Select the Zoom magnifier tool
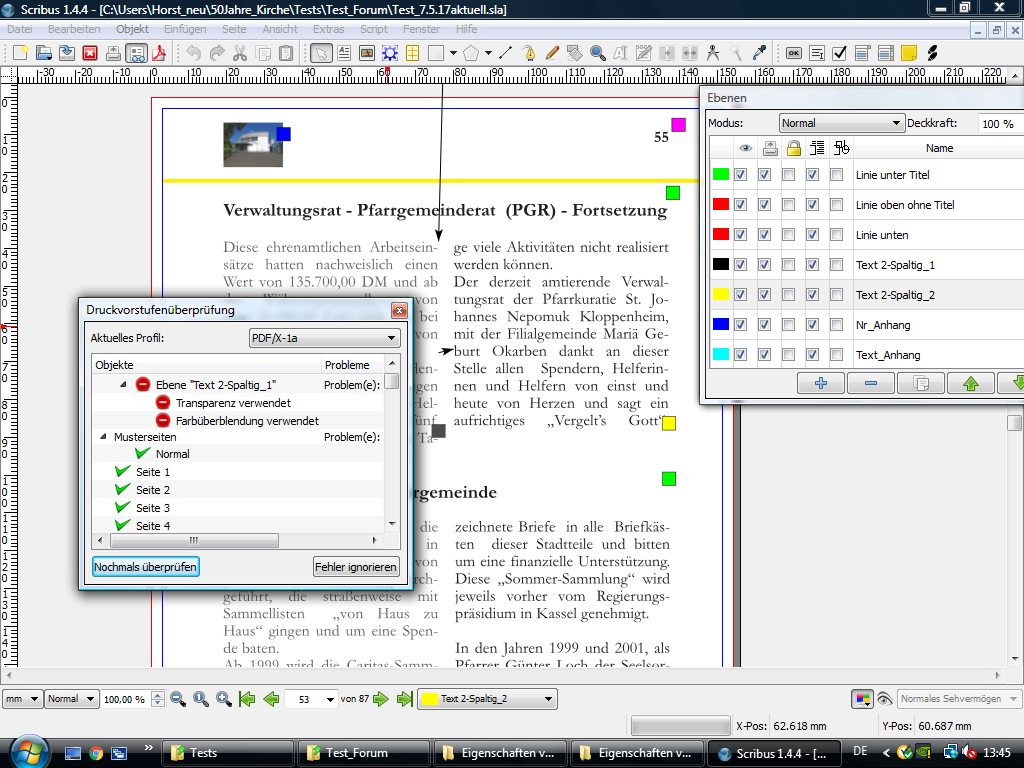The width and height of the screenshot is (1024, 768). (x=598, y=53)
